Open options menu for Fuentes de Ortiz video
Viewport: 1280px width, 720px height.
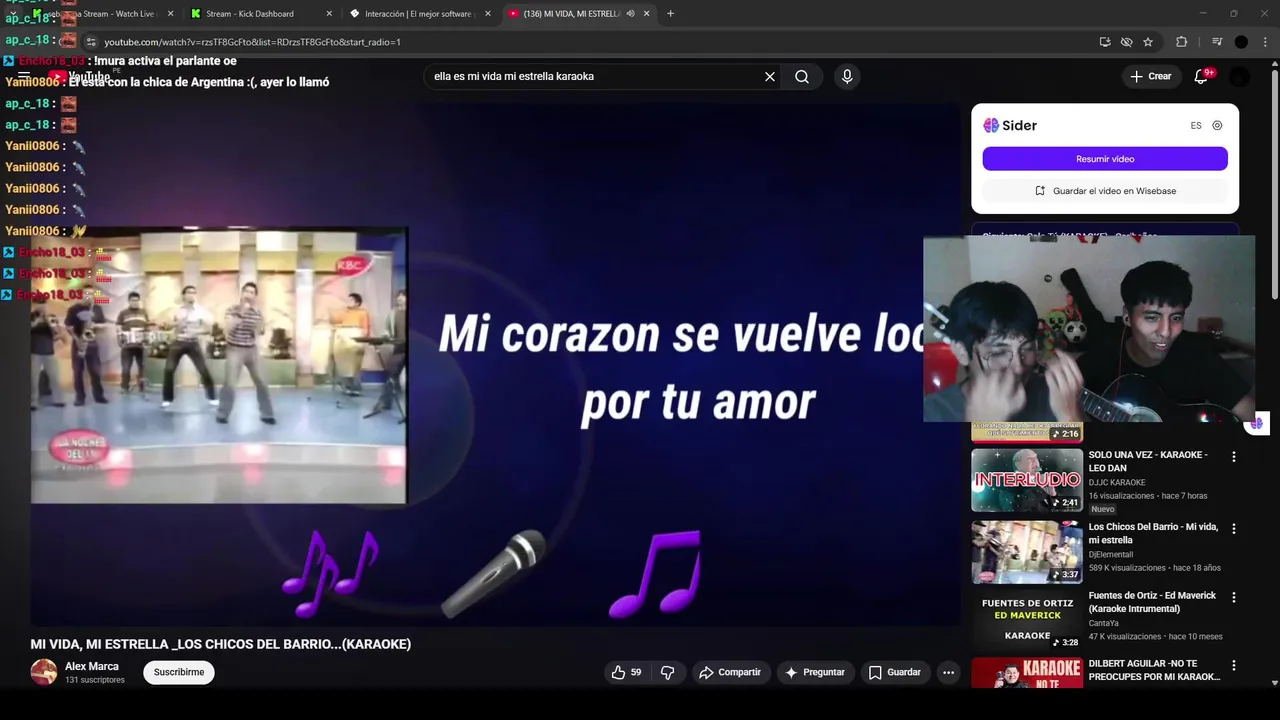[1233, 597]
